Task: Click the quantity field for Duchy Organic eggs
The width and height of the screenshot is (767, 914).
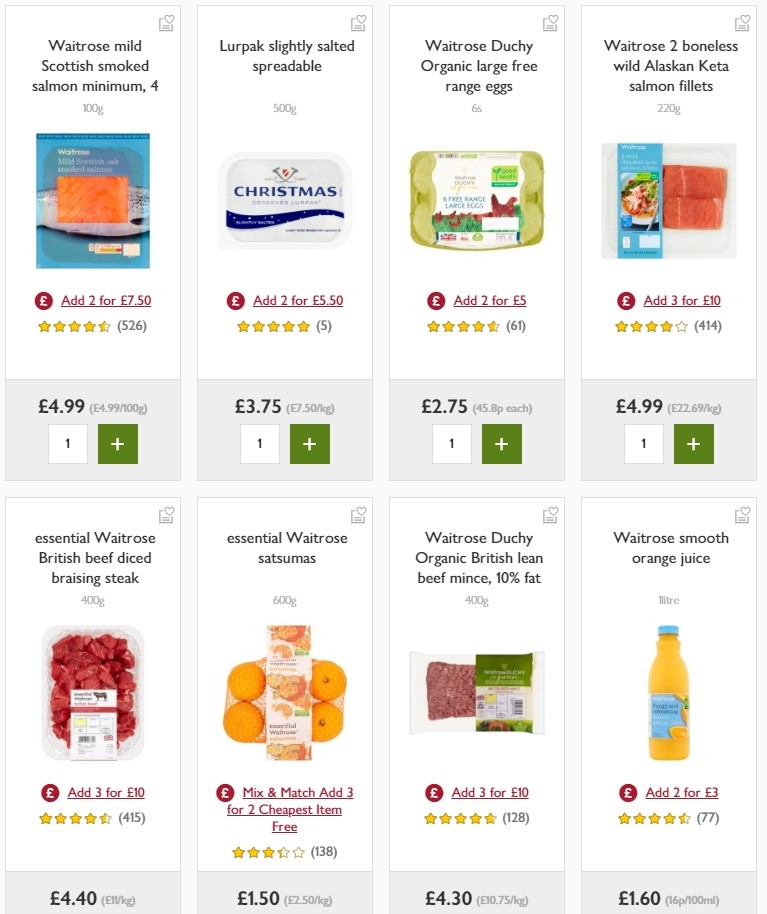Action: 452,443
